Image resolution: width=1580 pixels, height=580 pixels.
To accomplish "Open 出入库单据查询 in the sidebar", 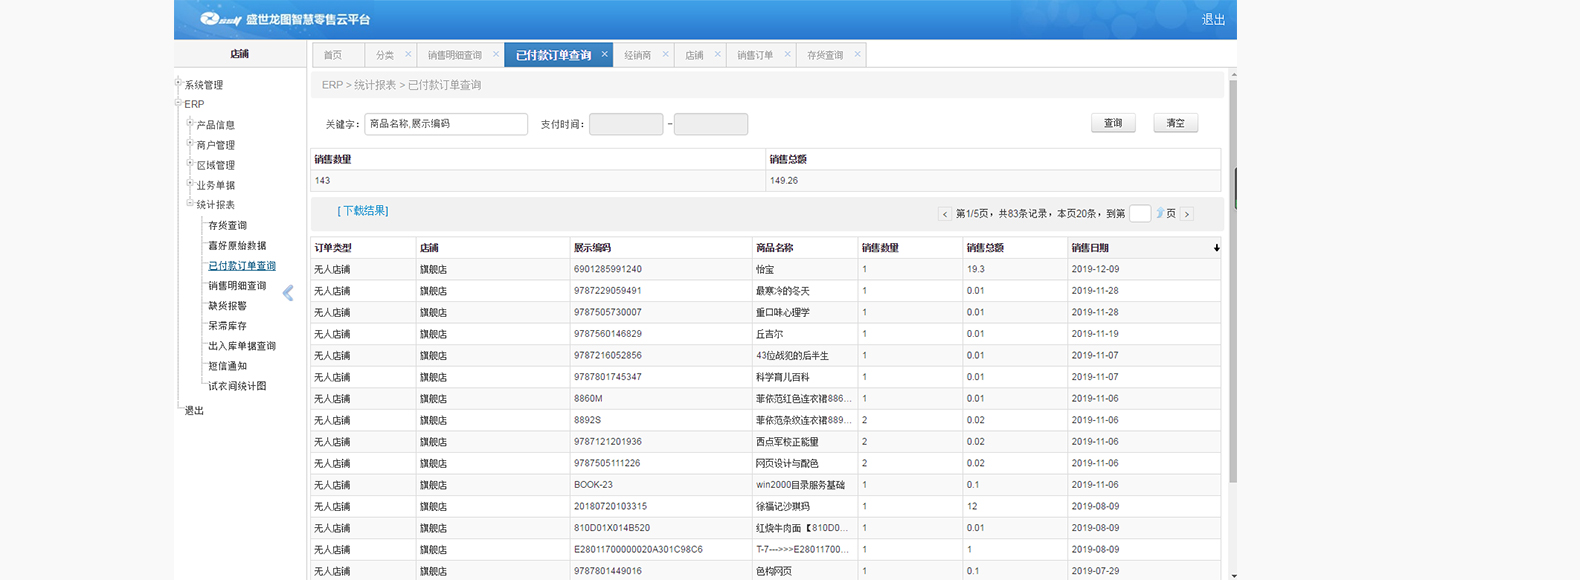I will pyautogui.click(x=242, y=346).
